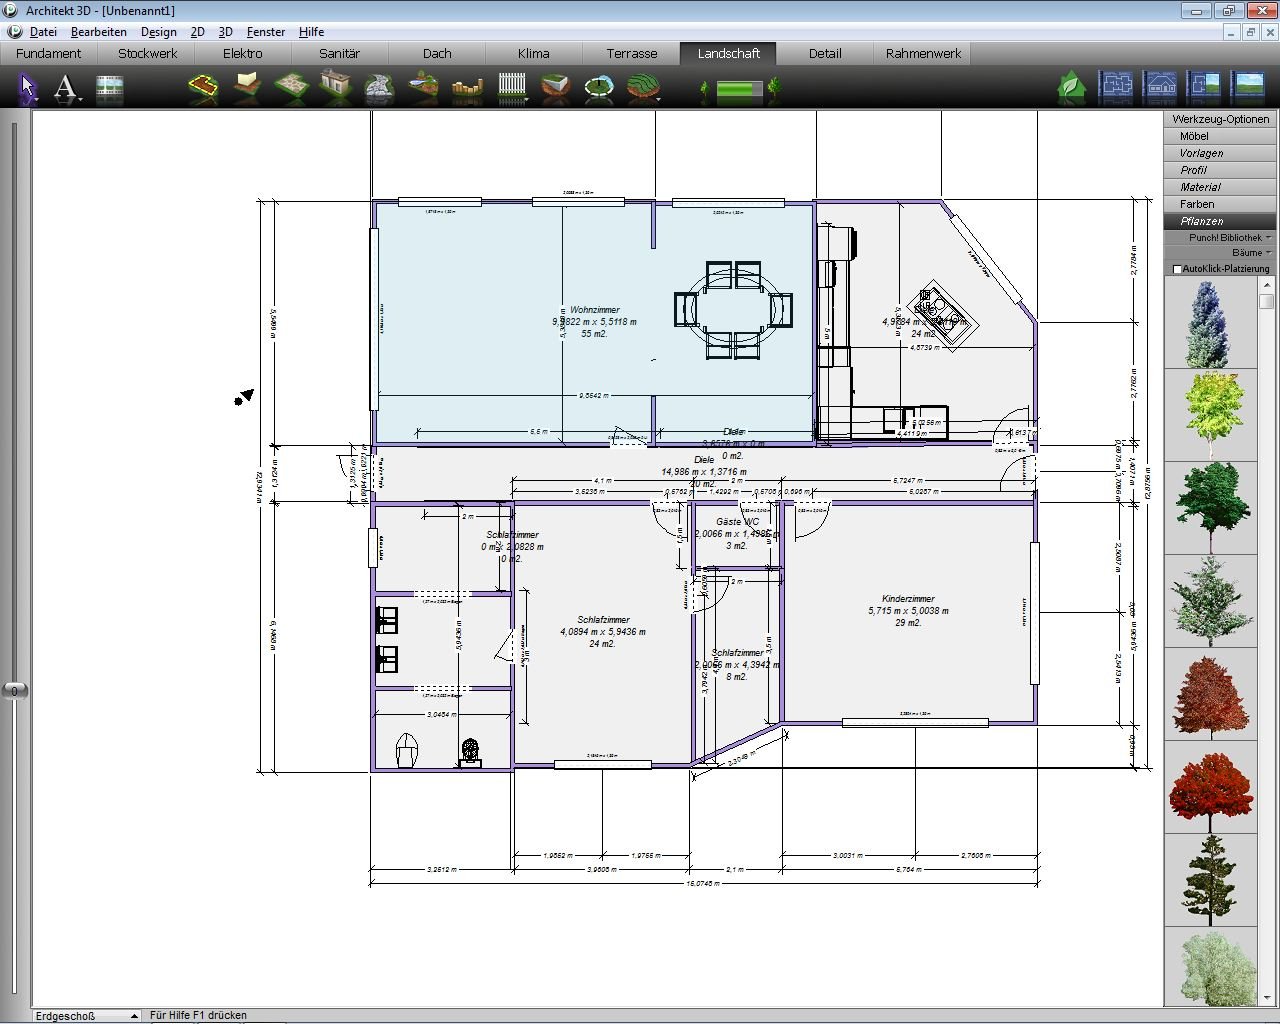
Task: Click the green house eco icon
Action: click(1072, 87)
